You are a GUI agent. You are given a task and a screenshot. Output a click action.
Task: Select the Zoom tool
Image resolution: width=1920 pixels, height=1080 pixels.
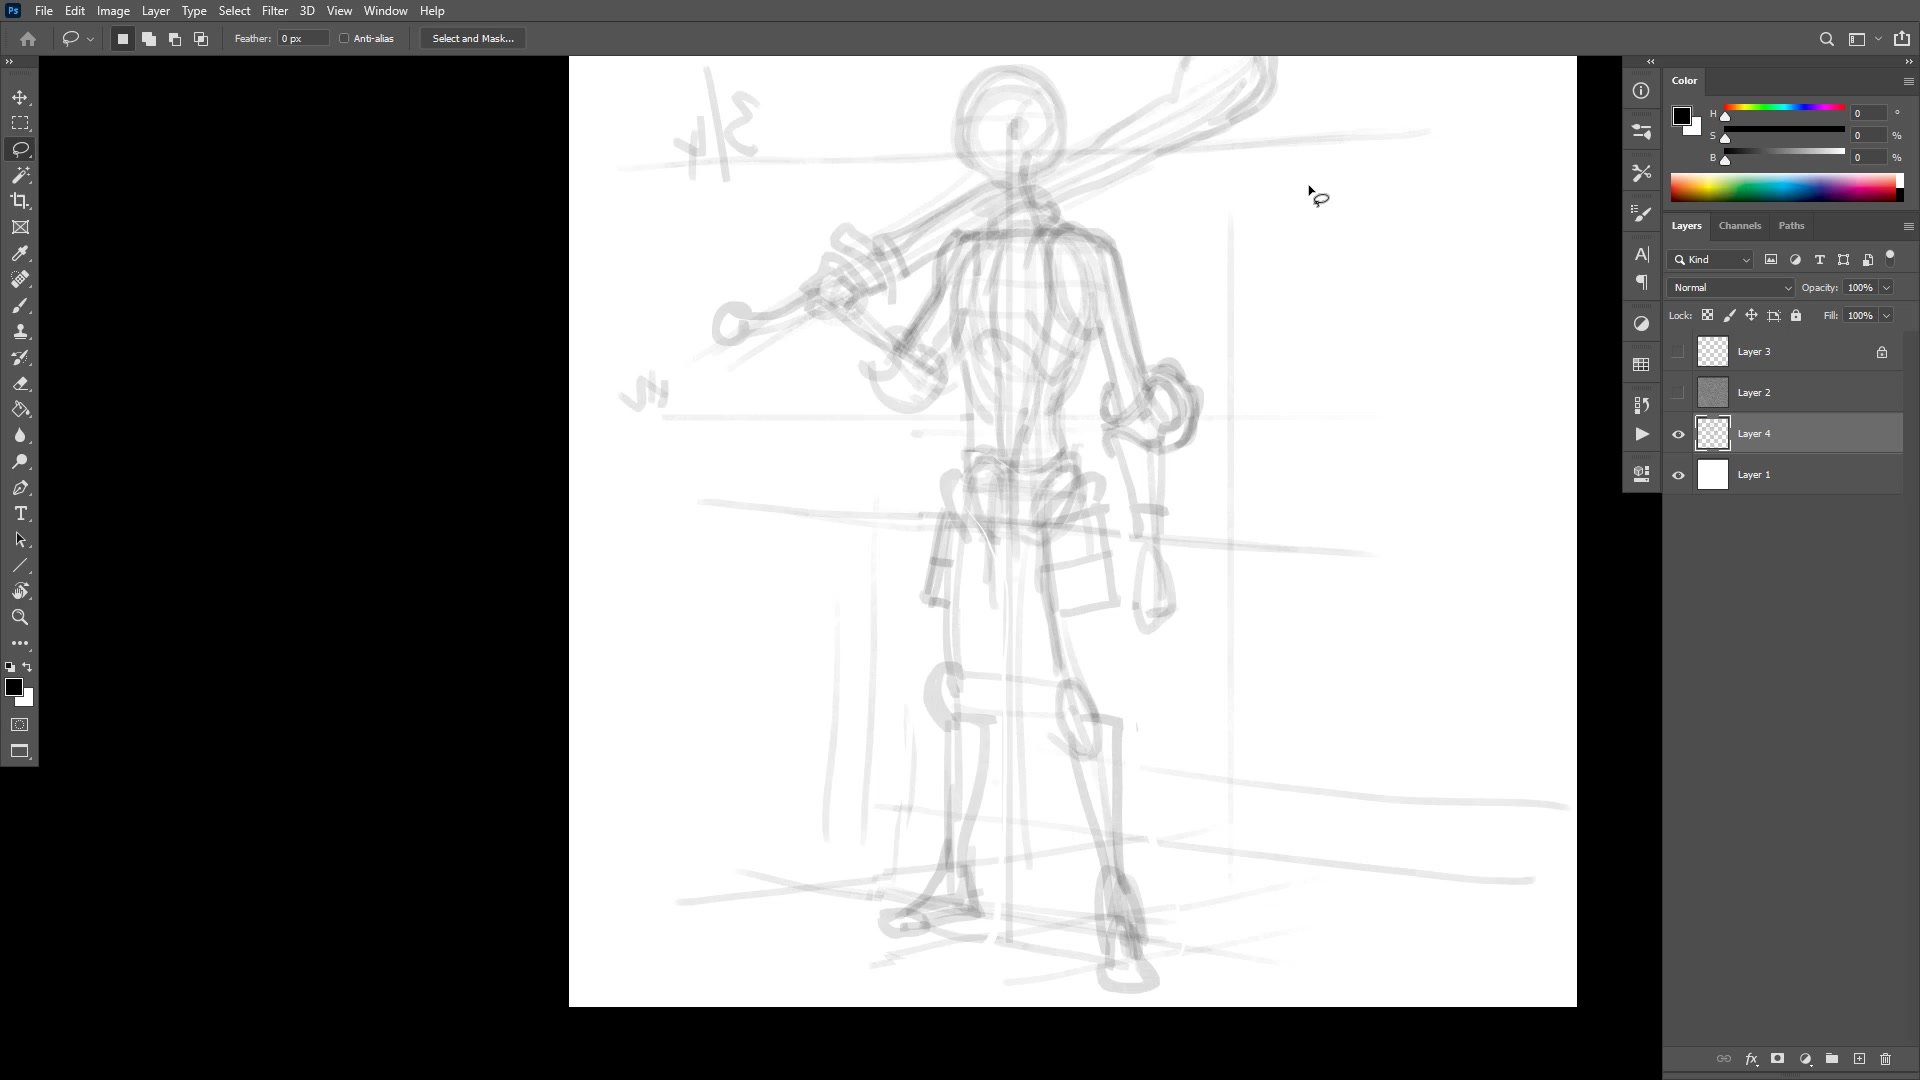pyautogui.click(x=20, y=617)
